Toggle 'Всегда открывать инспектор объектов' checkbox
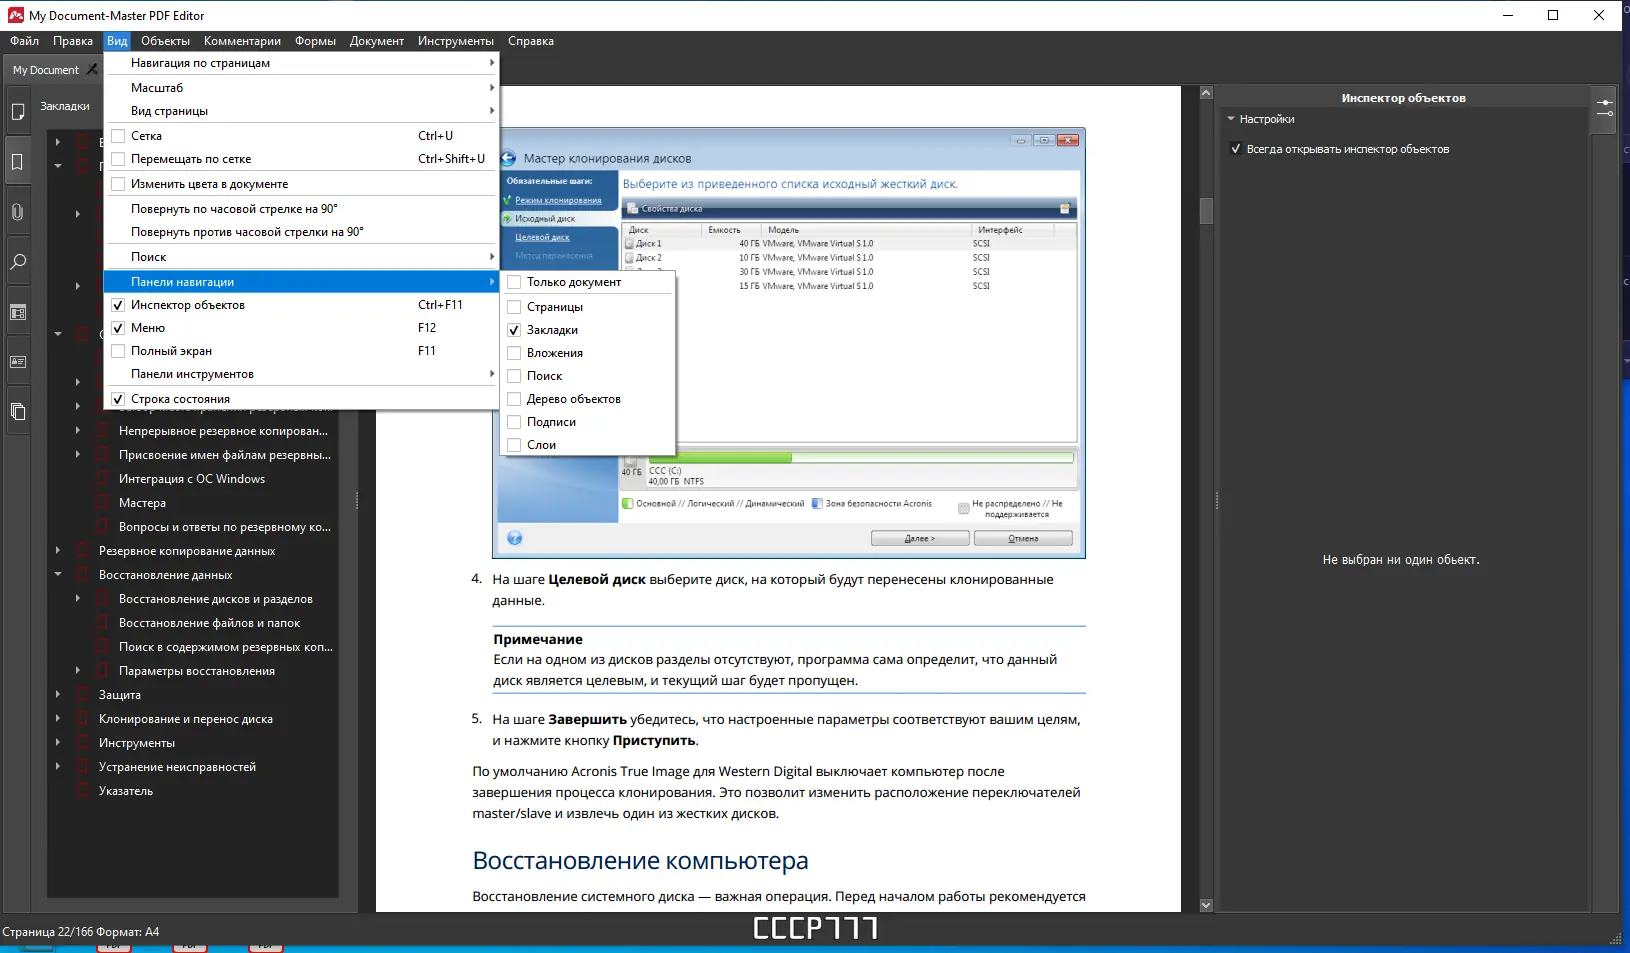The height and width of the screenshot is (953, 1630). 1238,148
